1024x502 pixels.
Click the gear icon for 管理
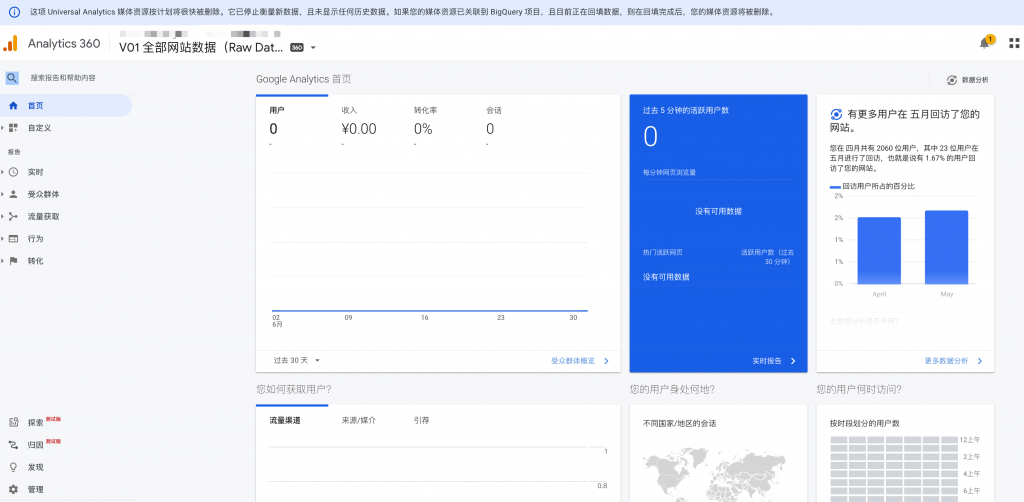13,490
